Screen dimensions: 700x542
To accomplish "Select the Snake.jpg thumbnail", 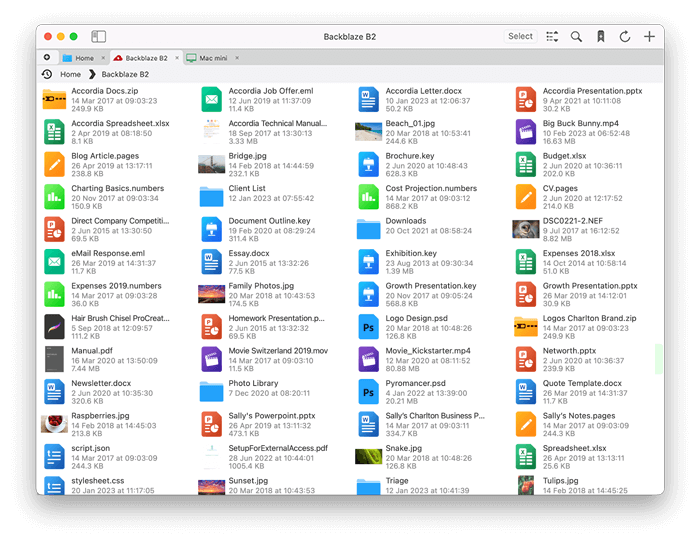I will (368, 457).
